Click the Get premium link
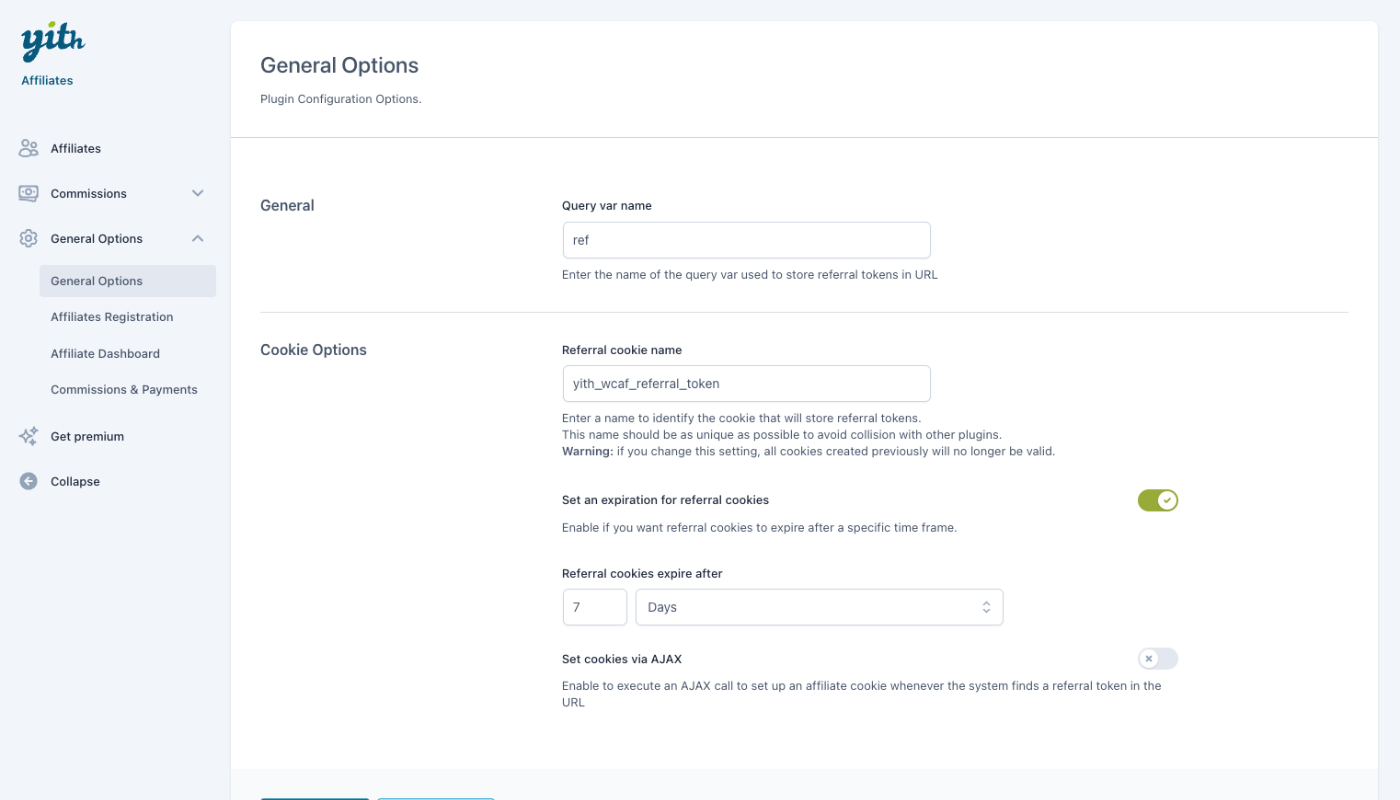 pos(87,436)
